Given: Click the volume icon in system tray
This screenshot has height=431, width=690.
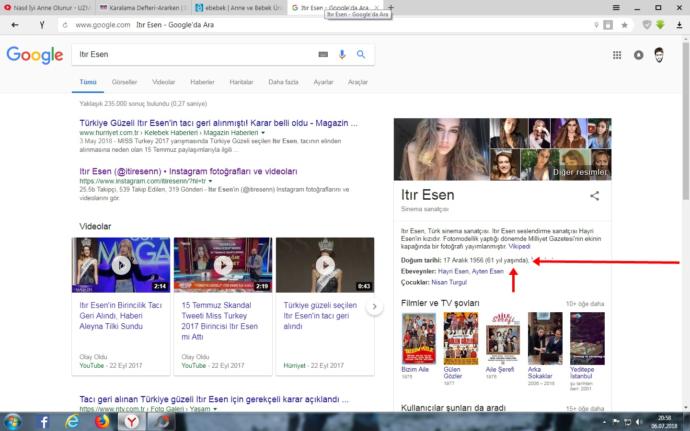Looking at the screenshot, I should point(639,422).
